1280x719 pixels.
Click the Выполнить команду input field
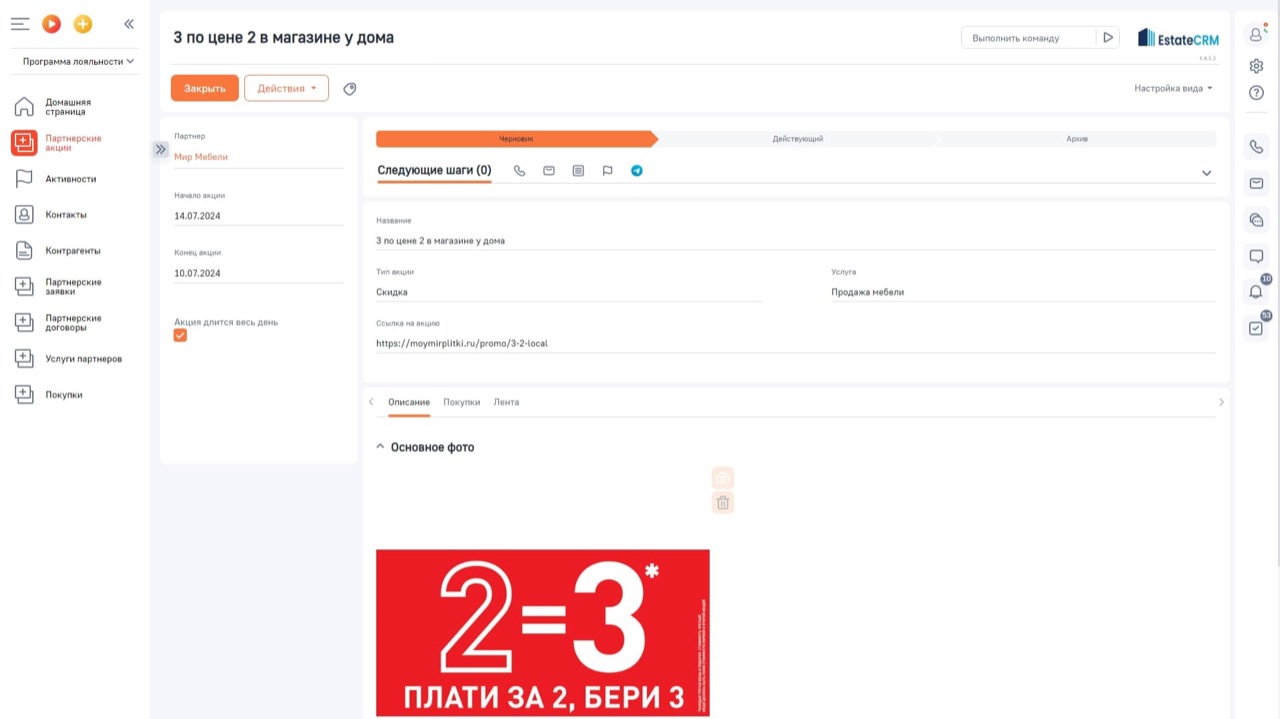pos(1028,38)
